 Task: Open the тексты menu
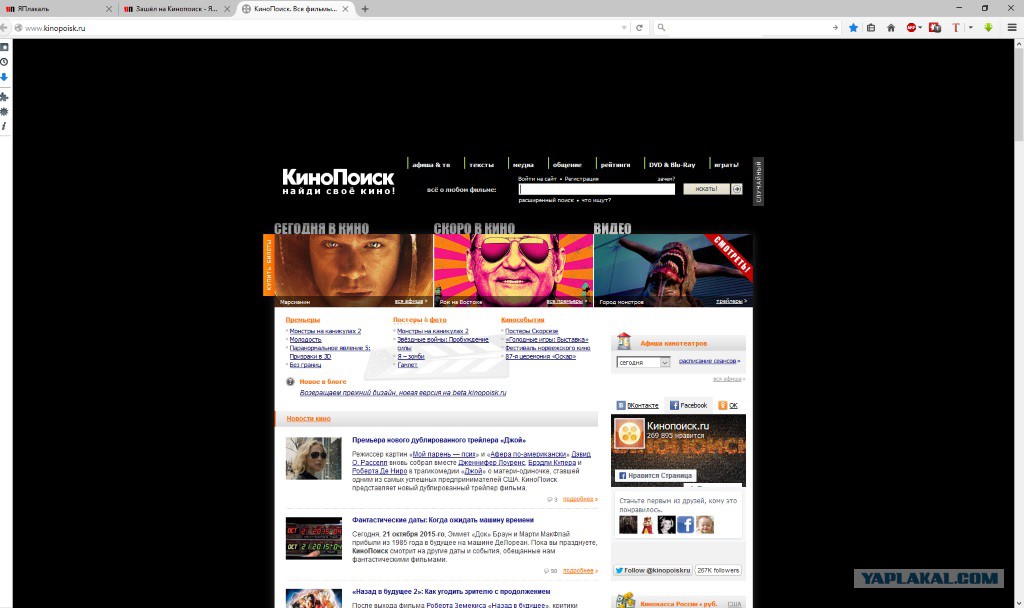[x=481, y=165]
